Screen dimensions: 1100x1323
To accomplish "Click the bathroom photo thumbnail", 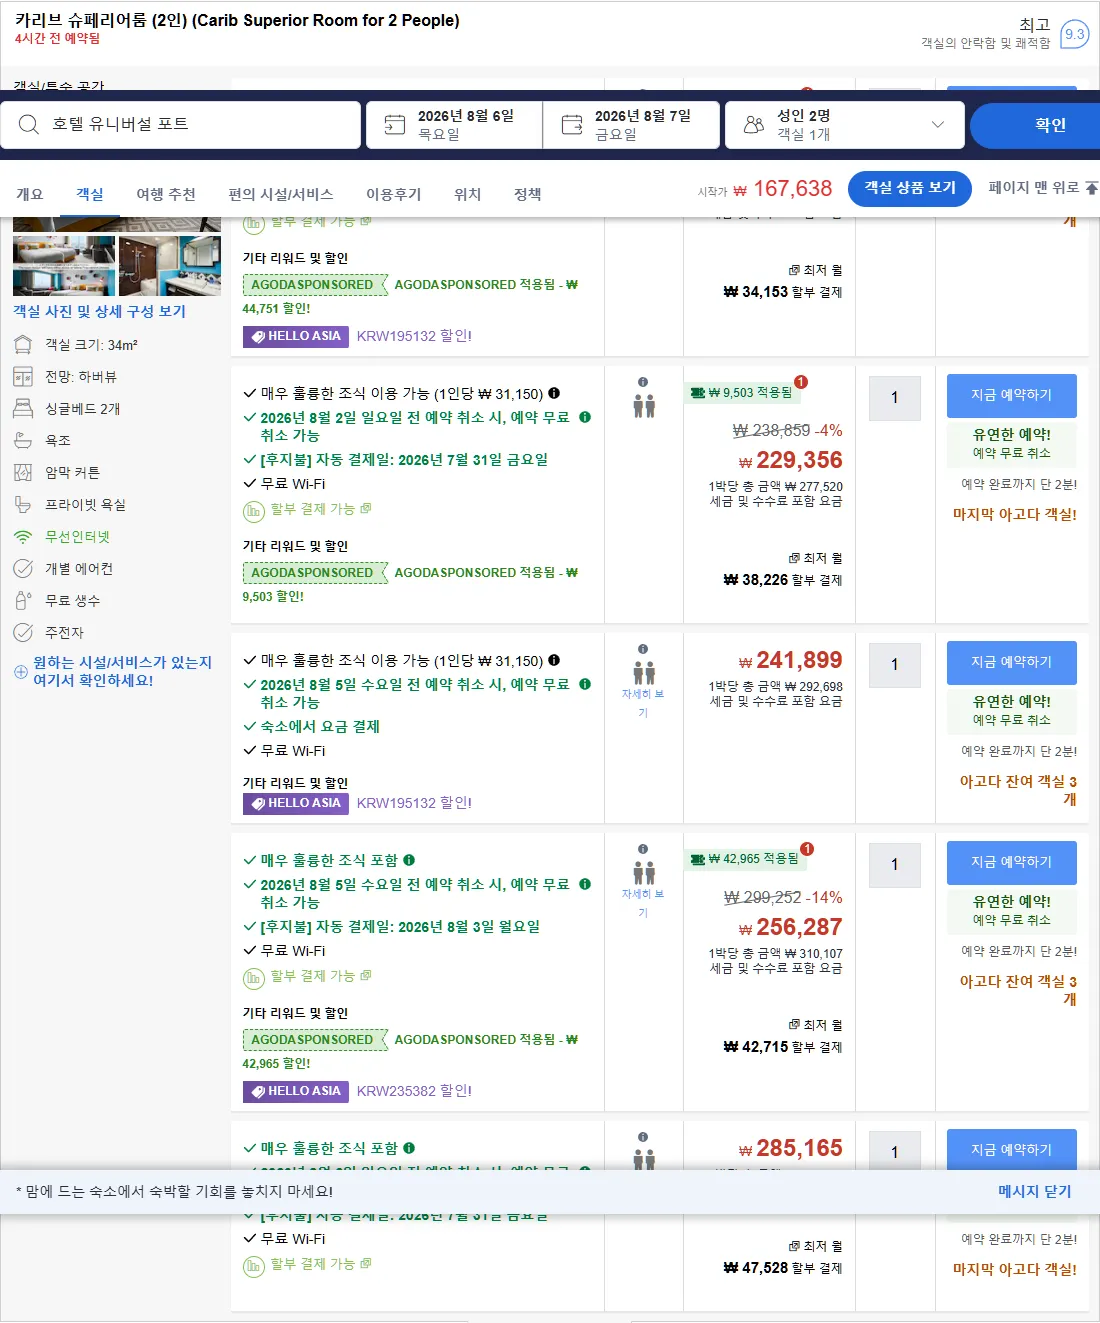I will click(170, 266).
